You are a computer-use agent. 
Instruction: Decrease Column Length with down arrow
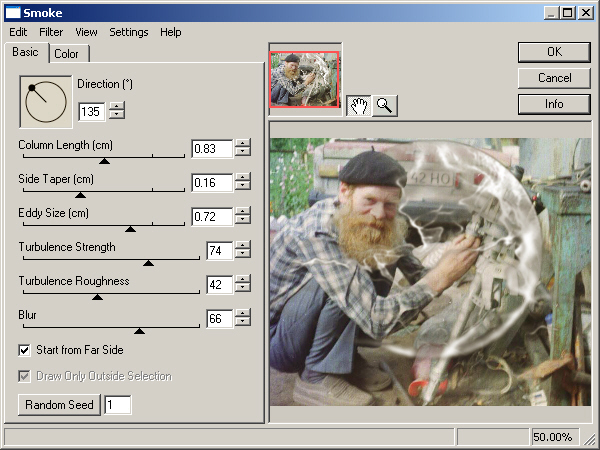click(x=243, y=153)
